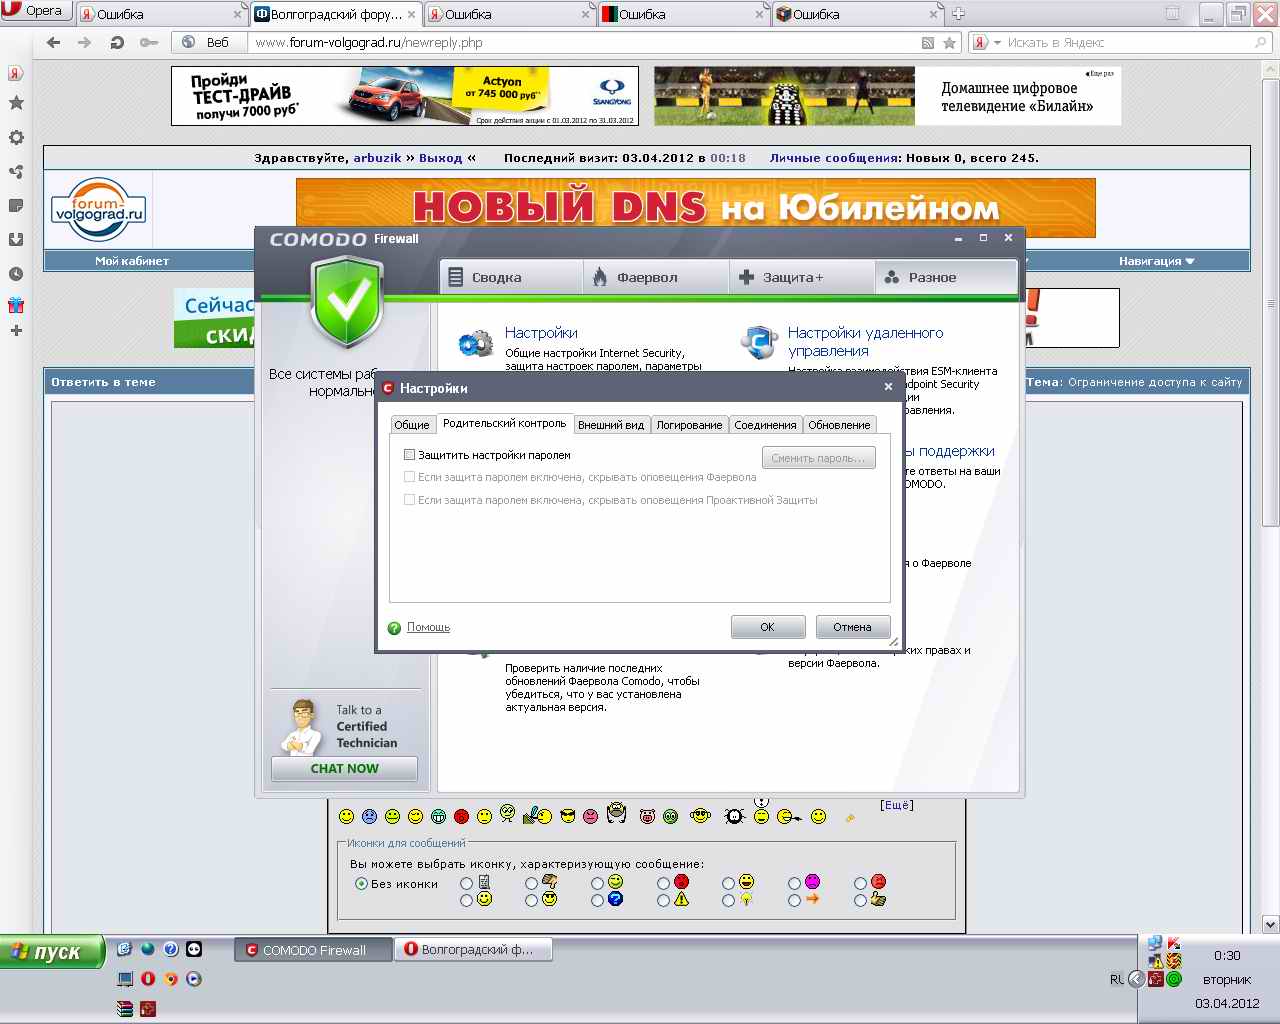The image size is (1280, 1024).
Task: Insert the pig smiley
Action: click(x=647, y=817)
